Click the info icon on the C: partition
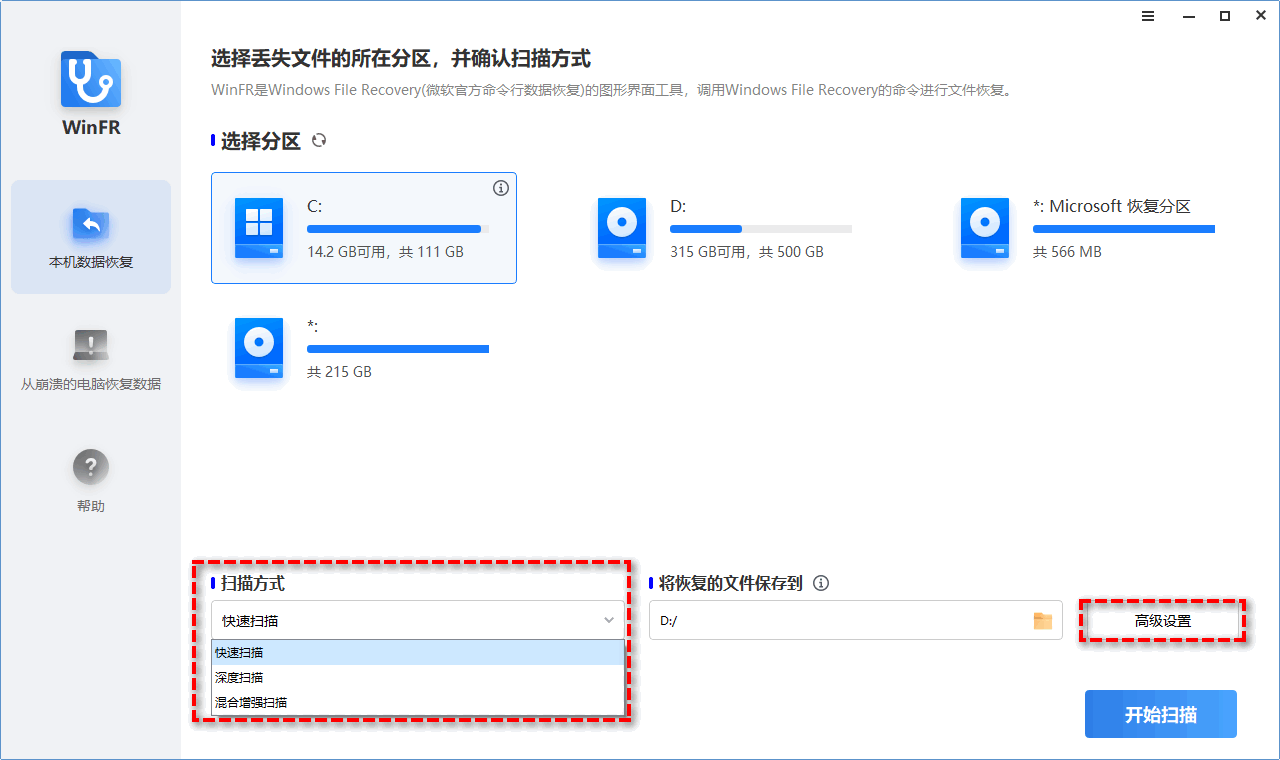 click(501, 188)
